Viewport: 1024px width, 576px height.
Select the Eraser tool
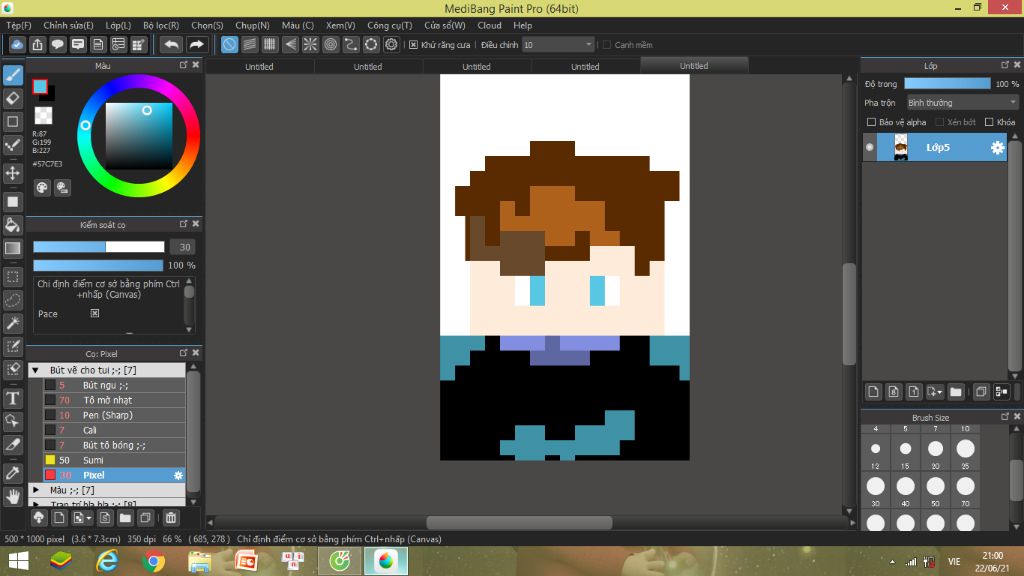(x=12, y=99)
